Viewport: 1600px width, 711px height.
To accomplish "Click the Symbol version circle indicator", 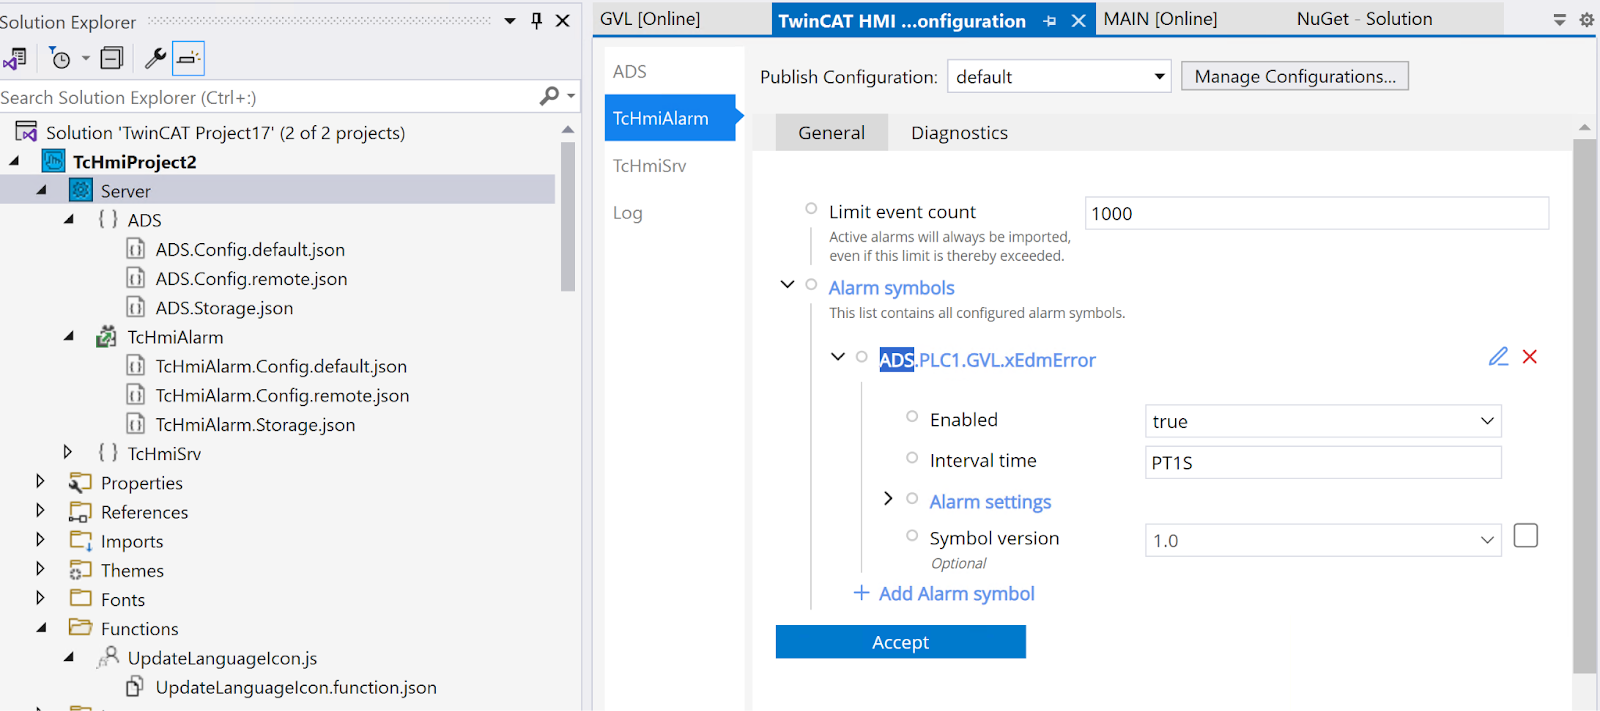I will (x=912, y=536).
